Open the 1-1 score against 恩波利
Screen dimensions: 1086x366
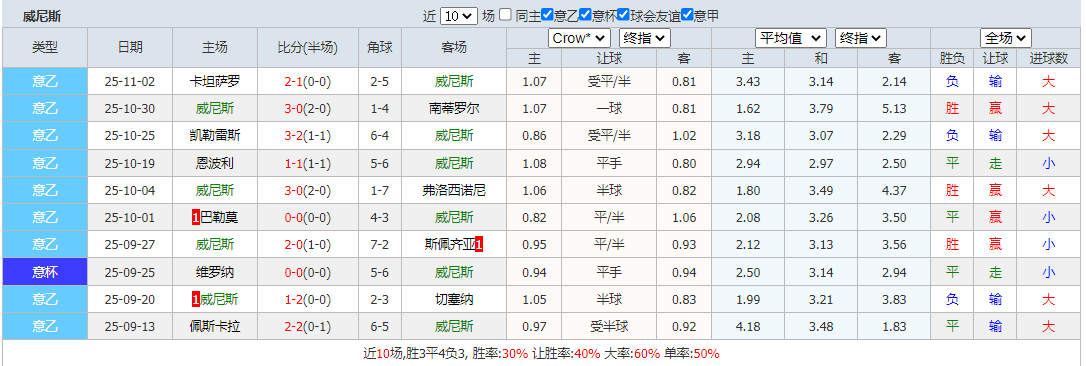click(x=295, y=164)
